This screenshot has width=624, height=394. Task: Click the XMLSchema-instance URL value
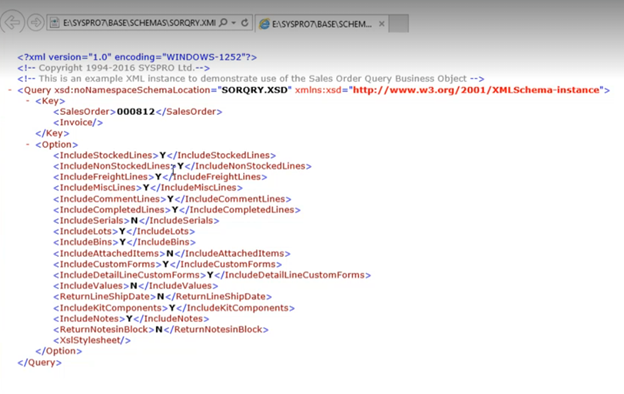(x=476, y=90)
